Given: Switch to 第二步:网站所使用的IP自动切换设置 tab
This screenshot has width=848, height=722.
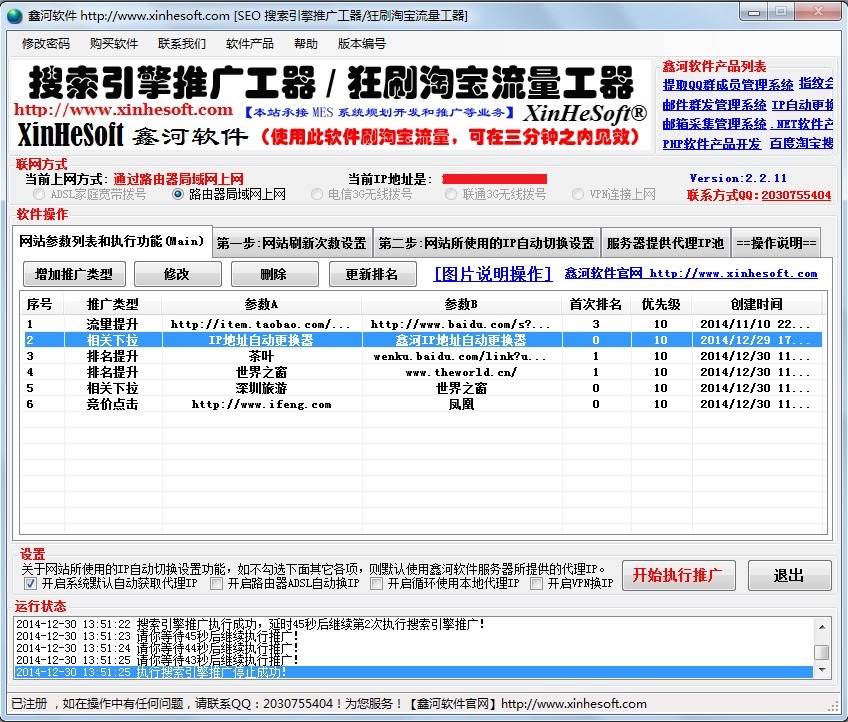Looking at the screenshot, I should [486, 243].
